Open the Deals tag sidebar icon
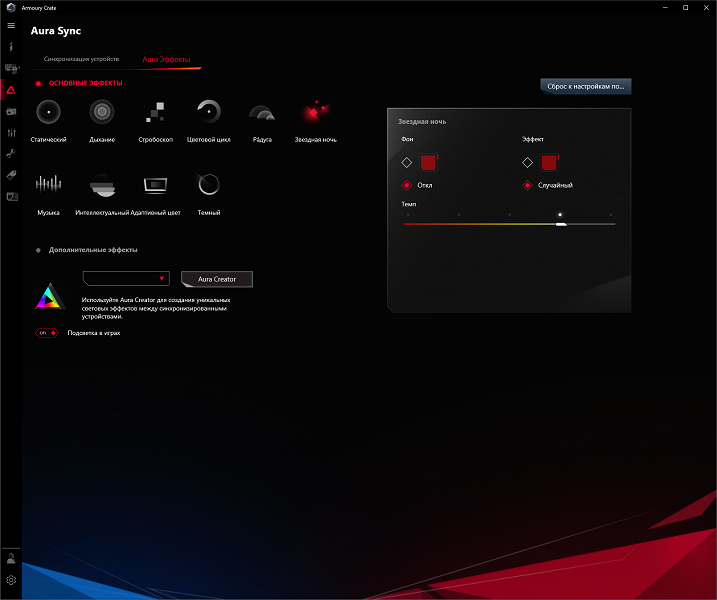This screenshot has height=600, width=717. (11, 175)
